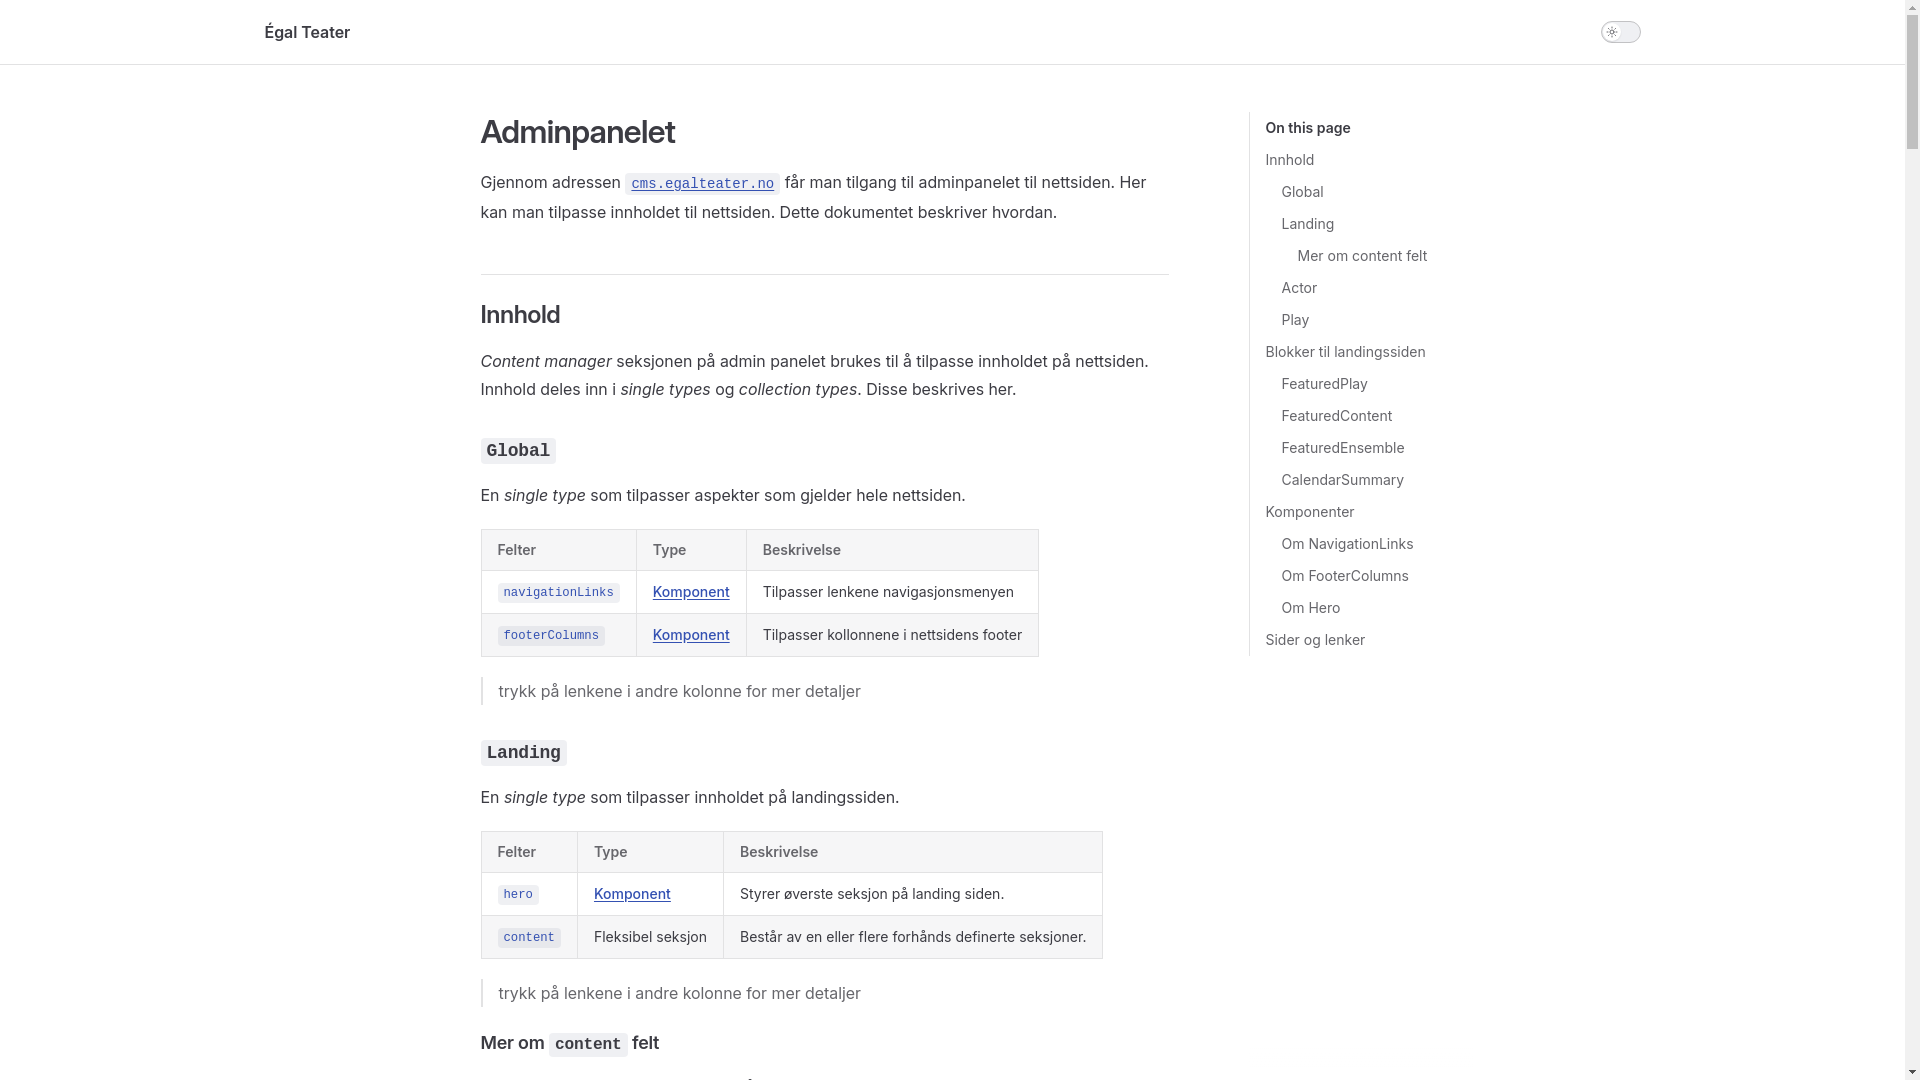Screen dimensions: 1920x1080
Task: Go to Komponenter in the outline
Action: pyautogui.click(x=1309, y=512)
